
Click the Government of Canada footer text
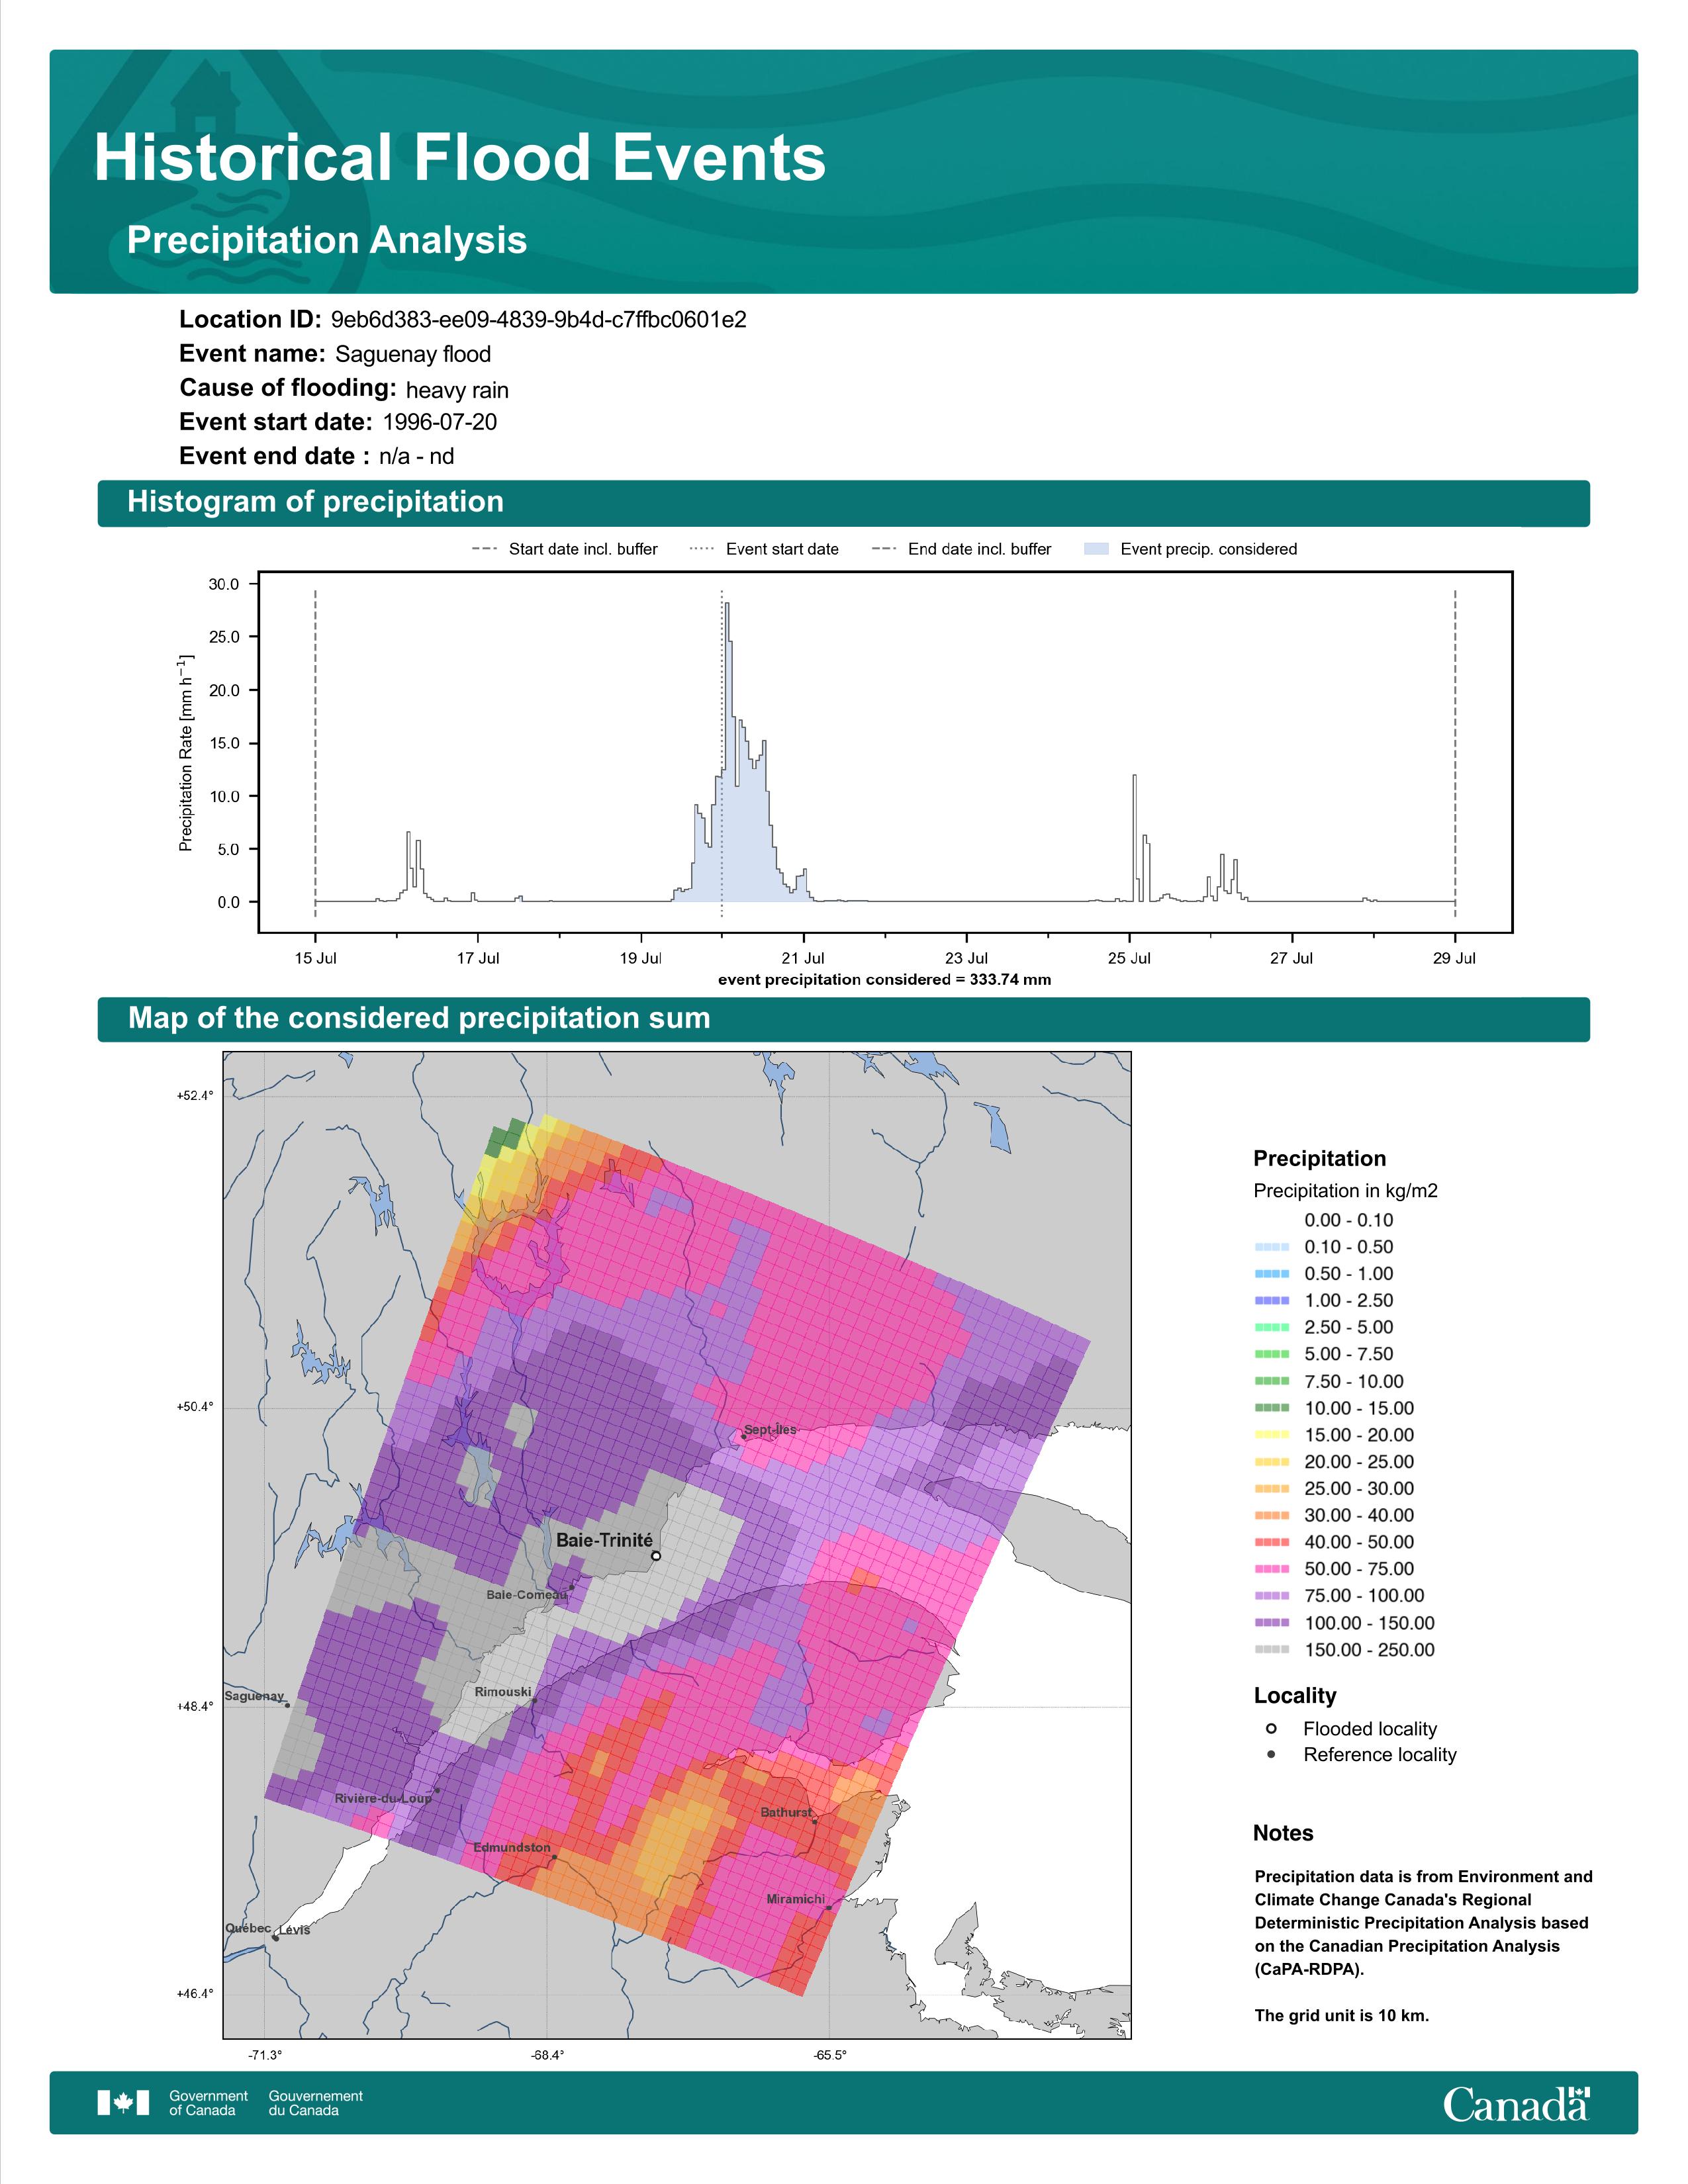(x=209, y=2103)
